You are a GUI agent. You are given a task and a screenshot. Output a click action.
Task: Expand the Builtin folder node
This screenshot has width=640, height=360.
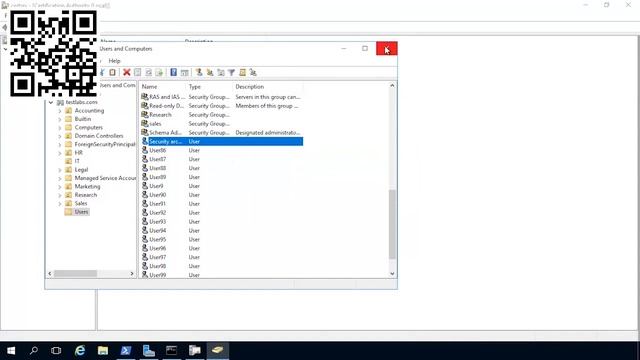pyautogui.click(x=60, y=119)
